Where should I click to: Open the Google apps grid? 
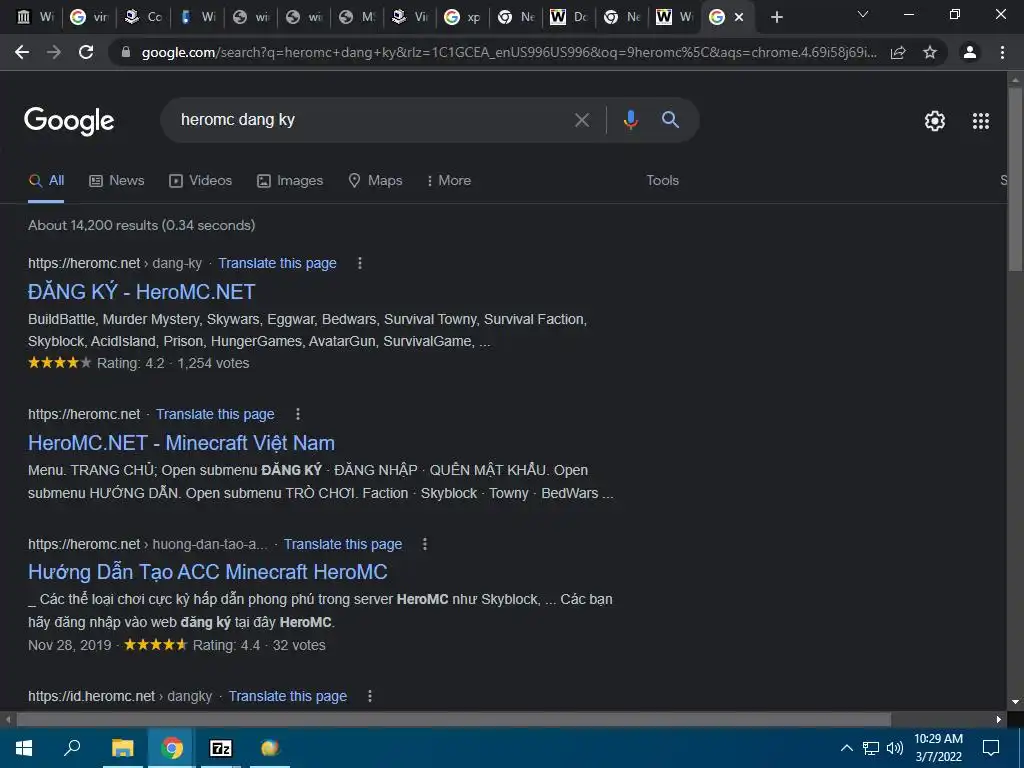point(981,121)
